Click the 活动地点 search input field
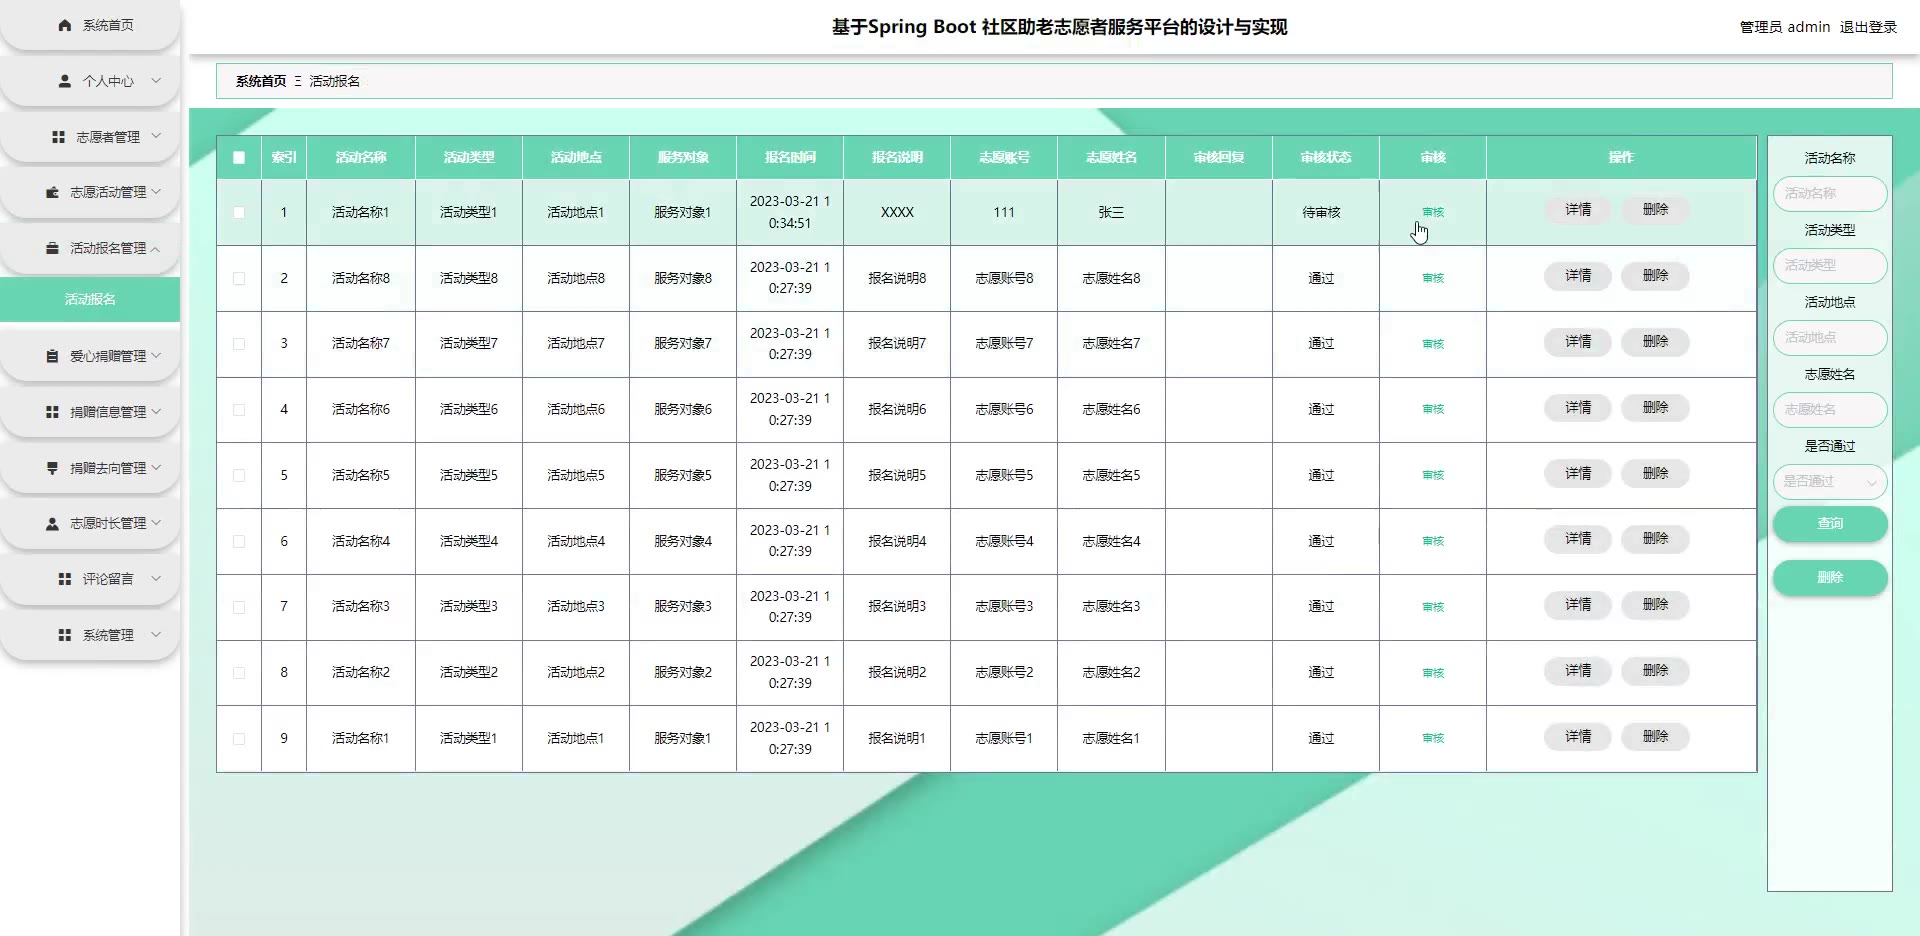 click(x=1830, y=337)
